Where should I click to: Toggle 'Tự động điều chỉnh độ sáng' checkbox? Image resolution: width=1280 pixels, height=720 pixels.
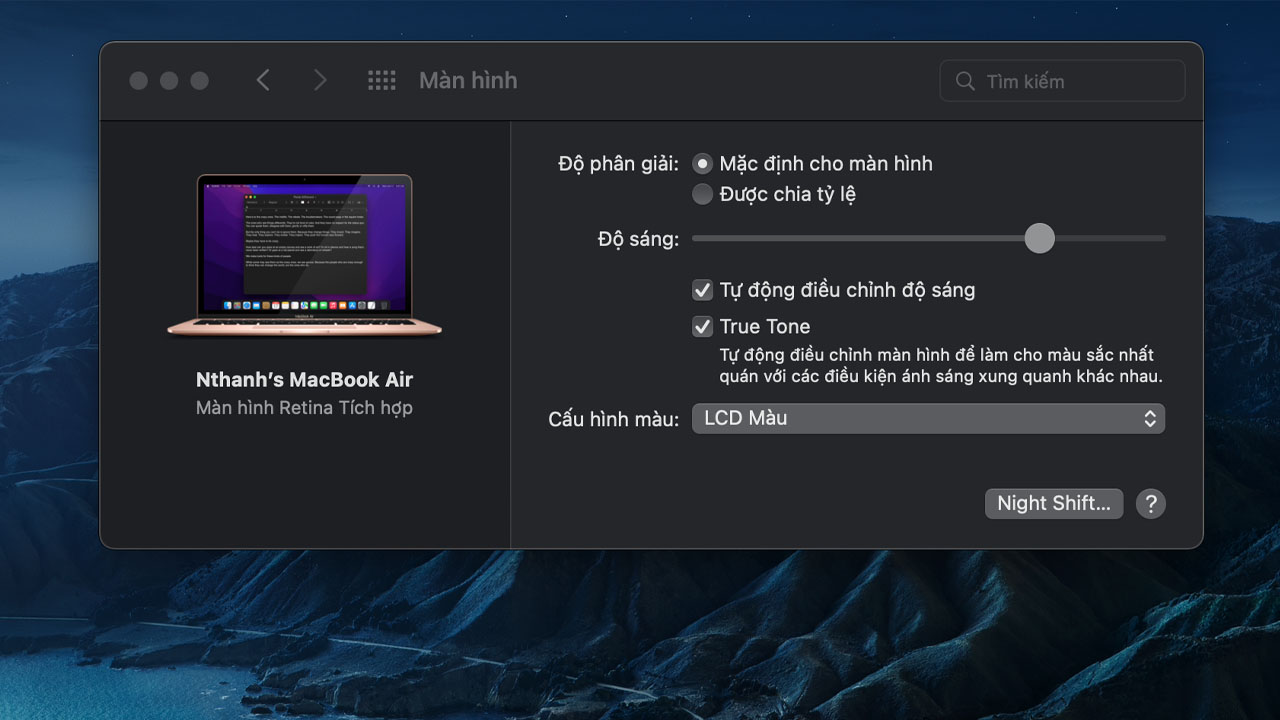tap(702, 290)
